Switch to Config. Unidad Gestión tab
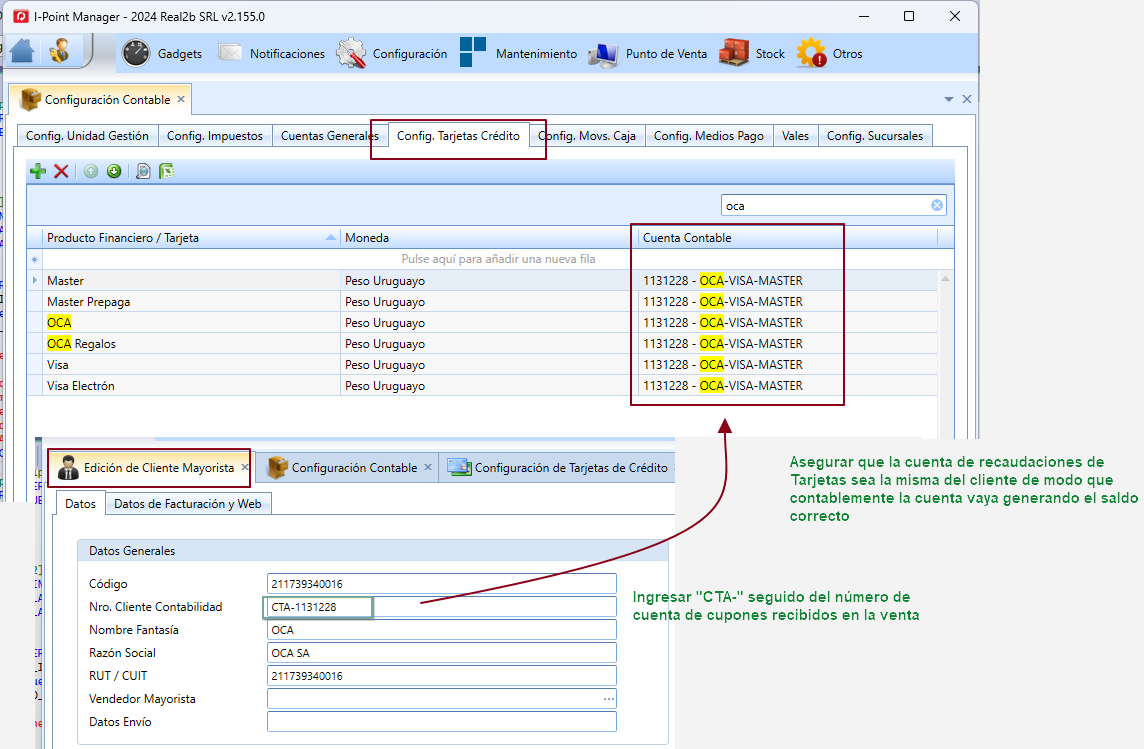 point(88,136)
